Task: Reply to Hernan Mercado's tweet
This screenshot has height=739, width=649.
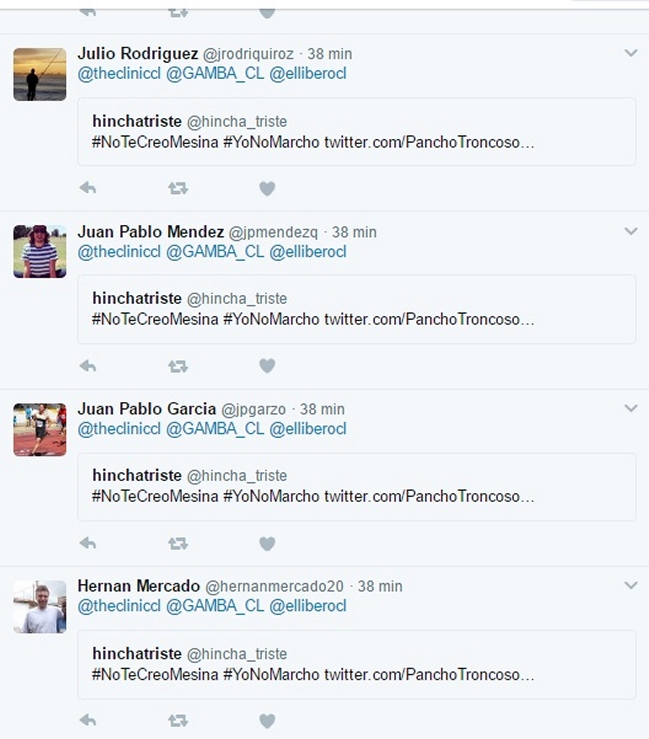Action: coord(88,720)
